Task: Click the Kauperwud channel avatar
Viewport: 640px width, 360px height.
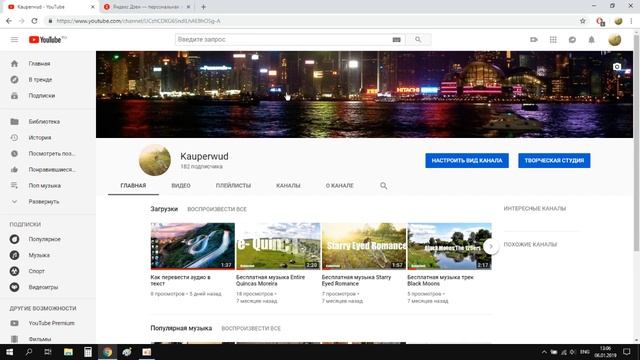Action: point(155,160)
